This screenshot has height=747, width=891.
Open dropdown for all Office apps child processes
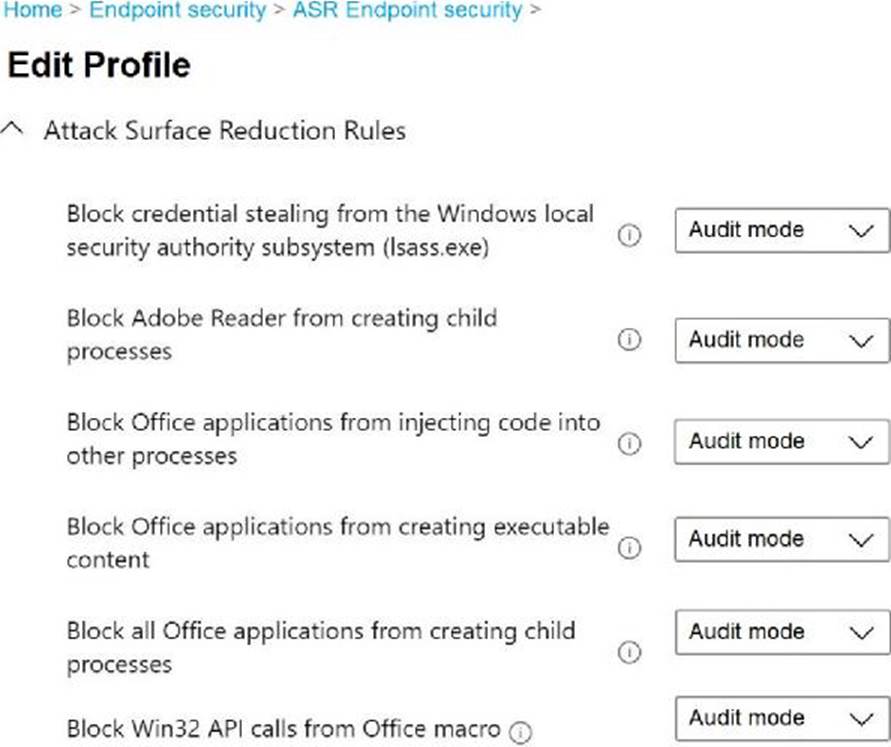click(782, 632)
